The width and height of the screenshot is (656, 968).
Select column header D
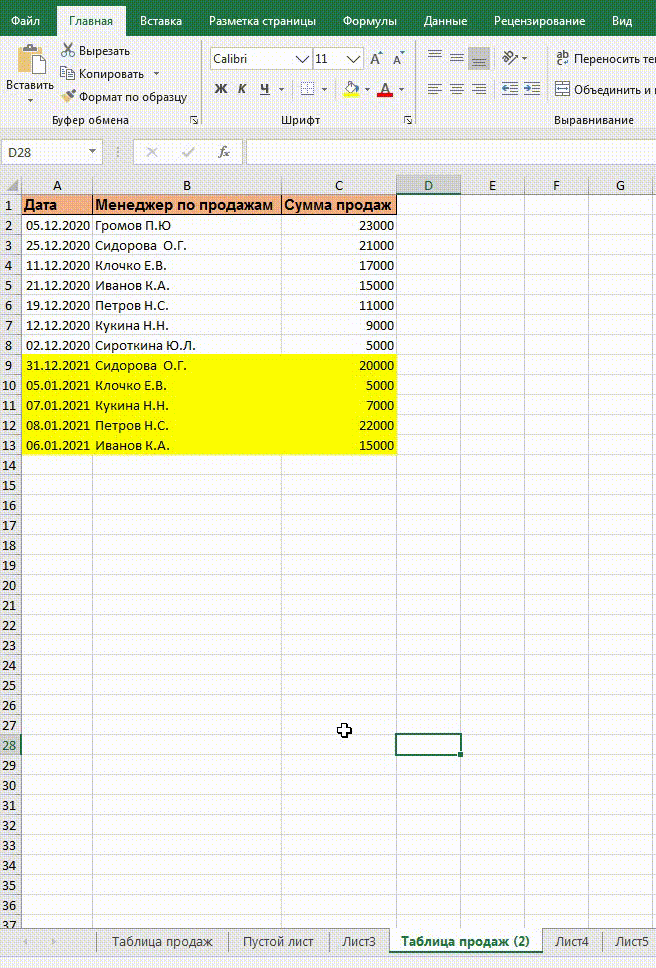428,185
